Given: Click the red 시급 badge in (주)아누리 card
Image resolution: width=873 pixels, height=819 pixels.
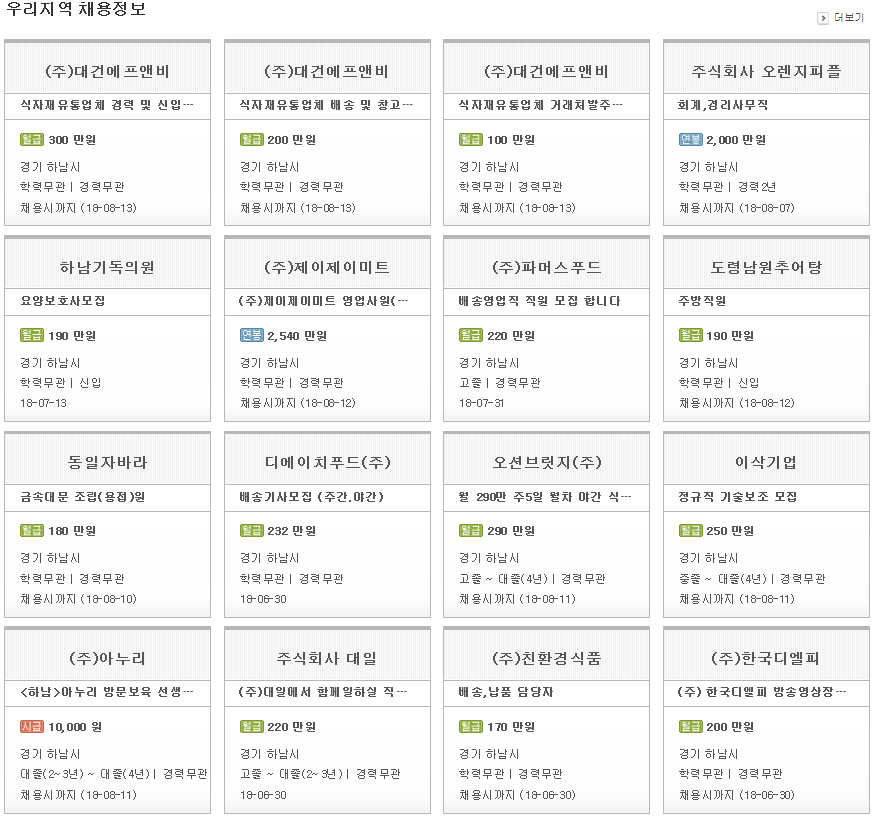Looking at the screenshot, I should [x=32, y=727].
